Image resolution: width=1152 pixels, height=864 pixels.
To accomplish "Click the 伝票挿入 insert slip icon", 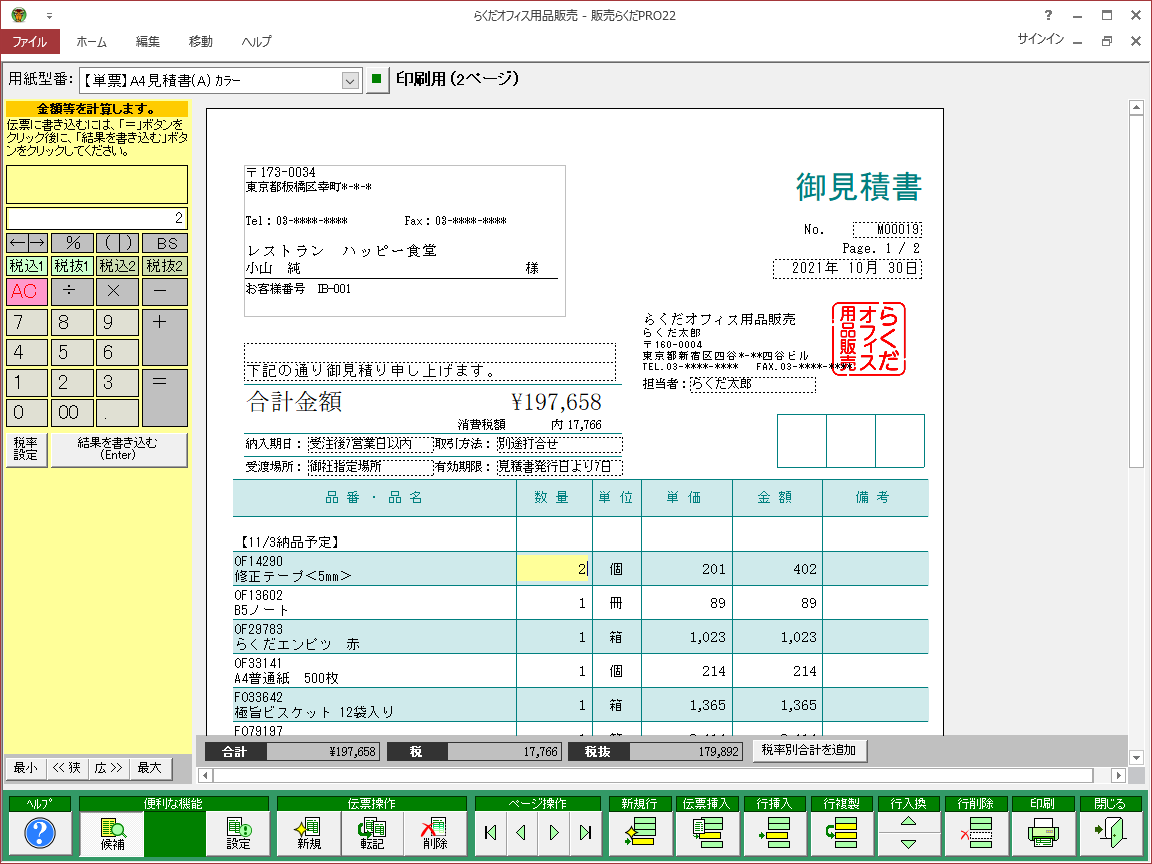I will 707,832.
